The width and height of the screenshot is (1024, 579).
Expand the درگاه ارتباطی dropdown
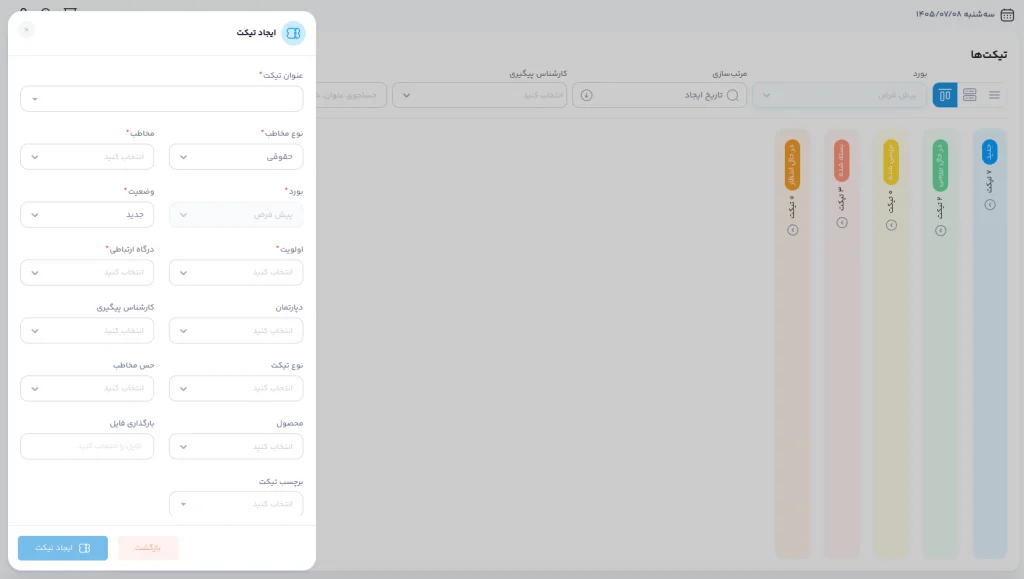click(87, 272)
